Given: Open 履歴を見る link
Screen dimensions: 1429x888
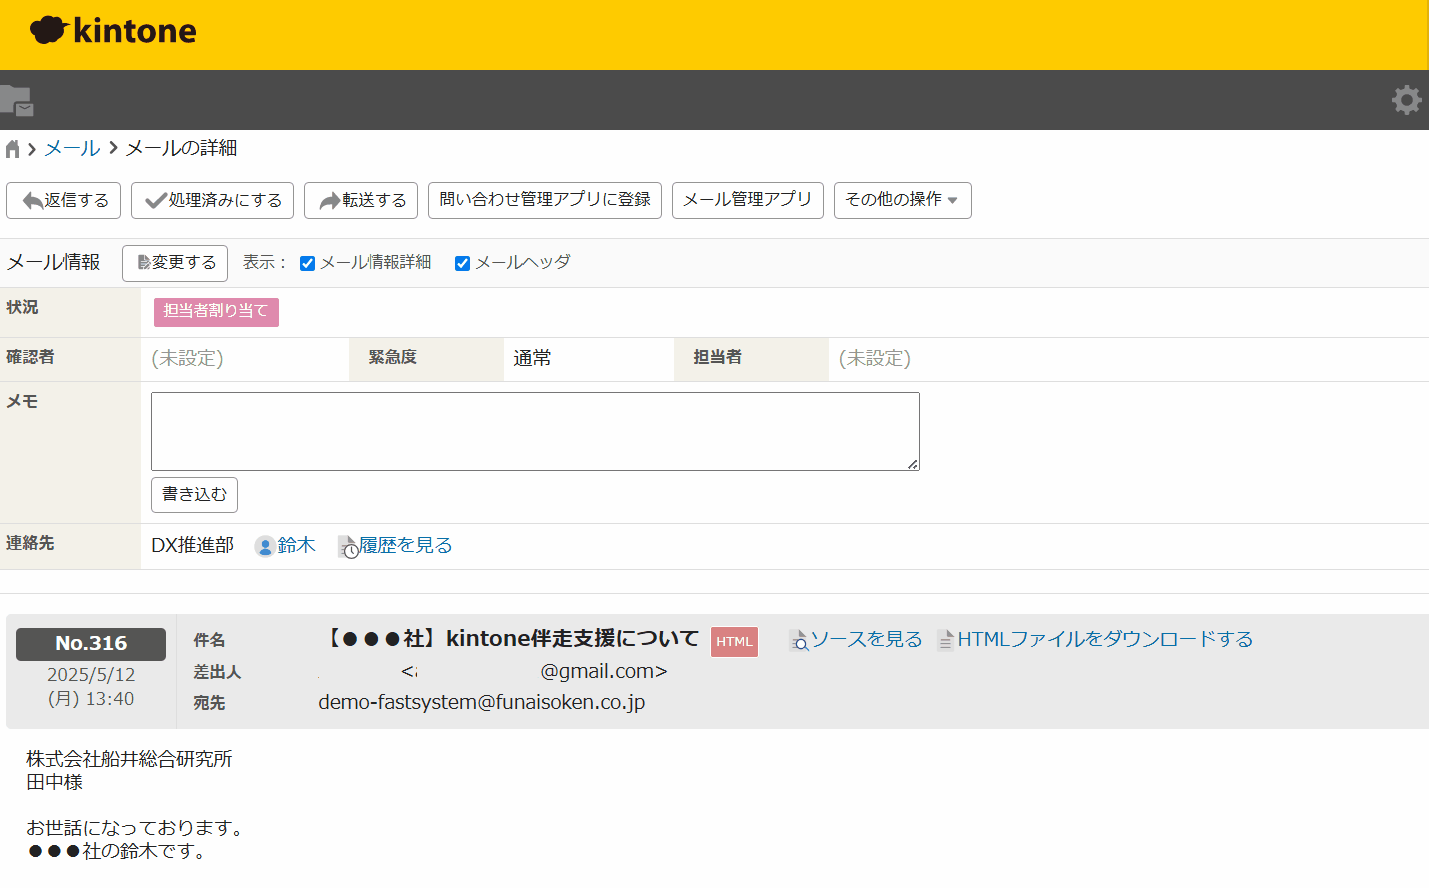Looking at the screenshot, I should pyautogui.click(x=406, y=545).
